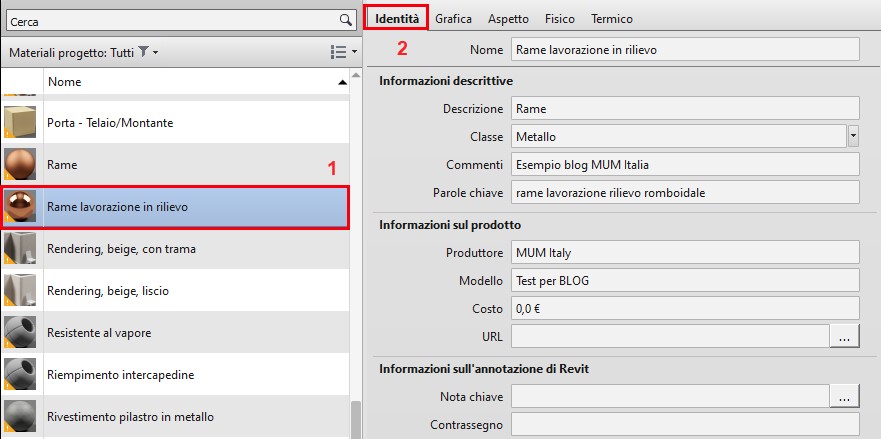Click the Rendering, beige, liscio thumbnail
881x439 pixels.
[20, 290]
